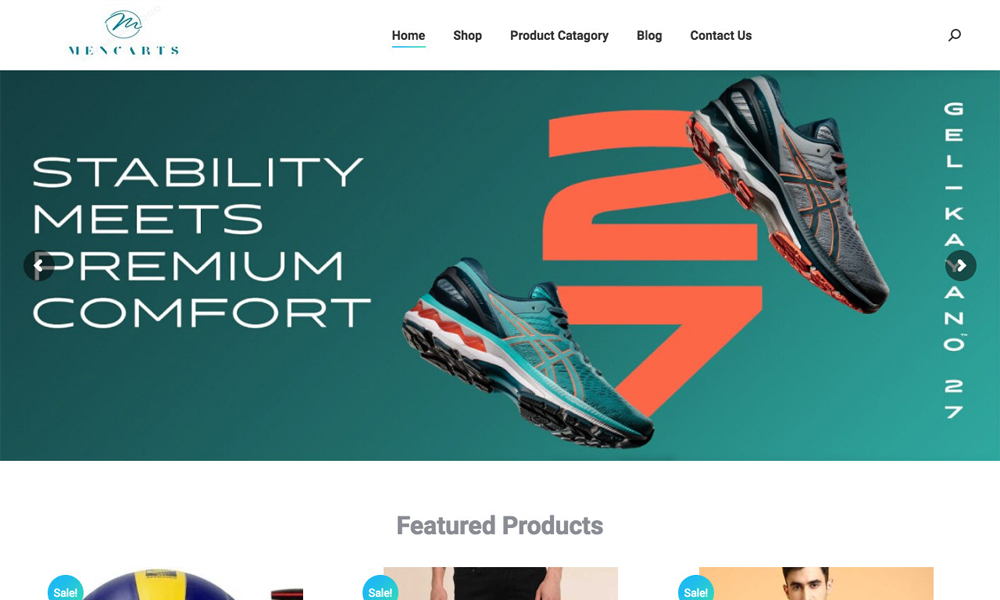Viewport: 1000px width, 600px height.
Task: Open the man portrait product thumbnail
Action: point(816,583)
